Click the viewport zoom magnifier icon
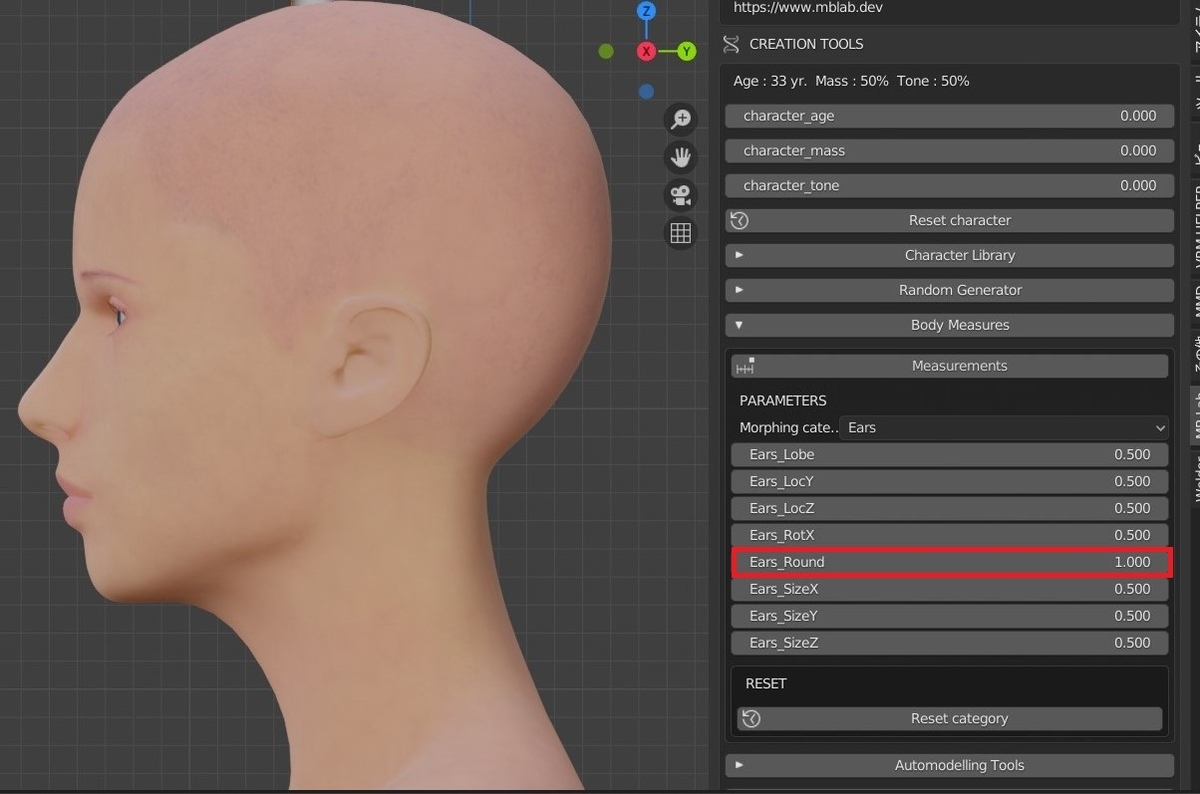 tap(681, 120)
